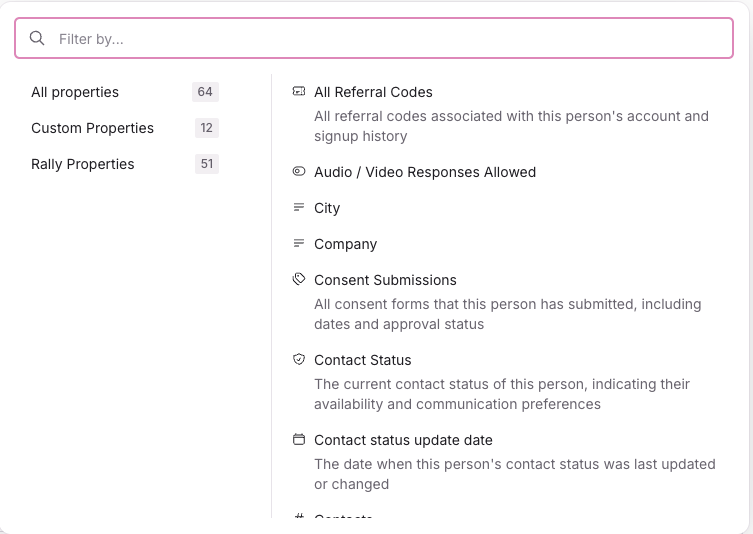Click the calendar icon for Contact status update date

(x=298, y=440)
